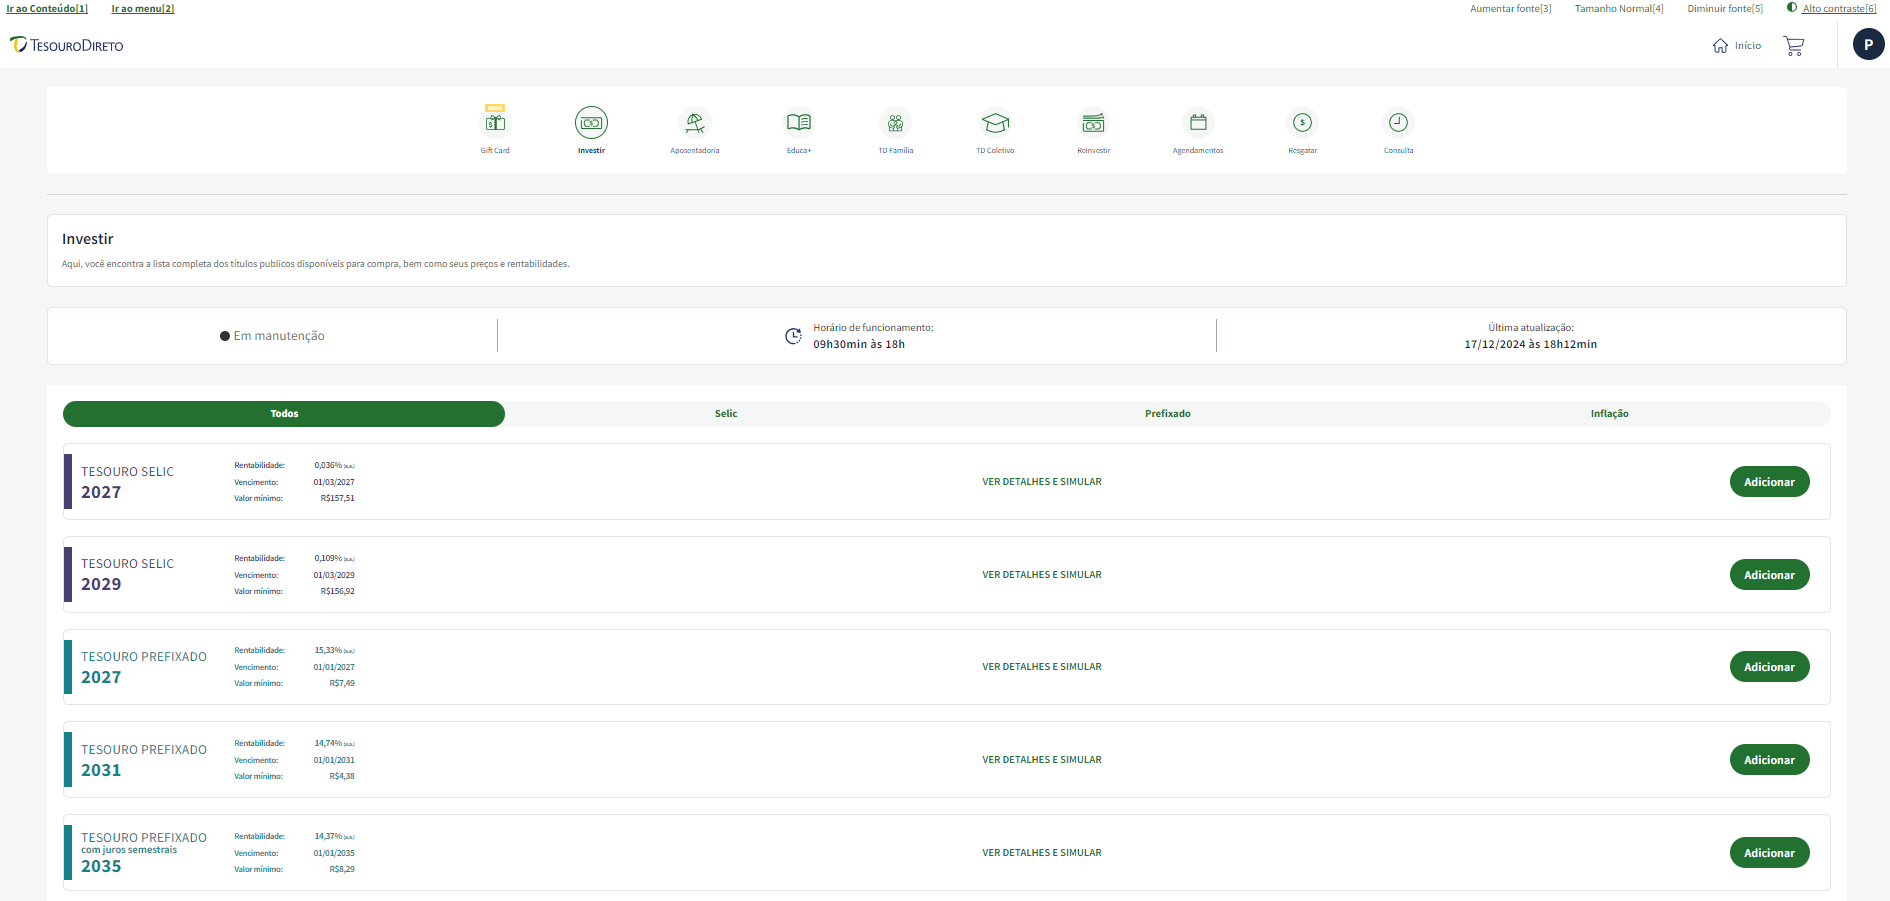Open TD Família icon
Image resolution: width=1890 pixels, height=901 pixels.
coord(896,122)
